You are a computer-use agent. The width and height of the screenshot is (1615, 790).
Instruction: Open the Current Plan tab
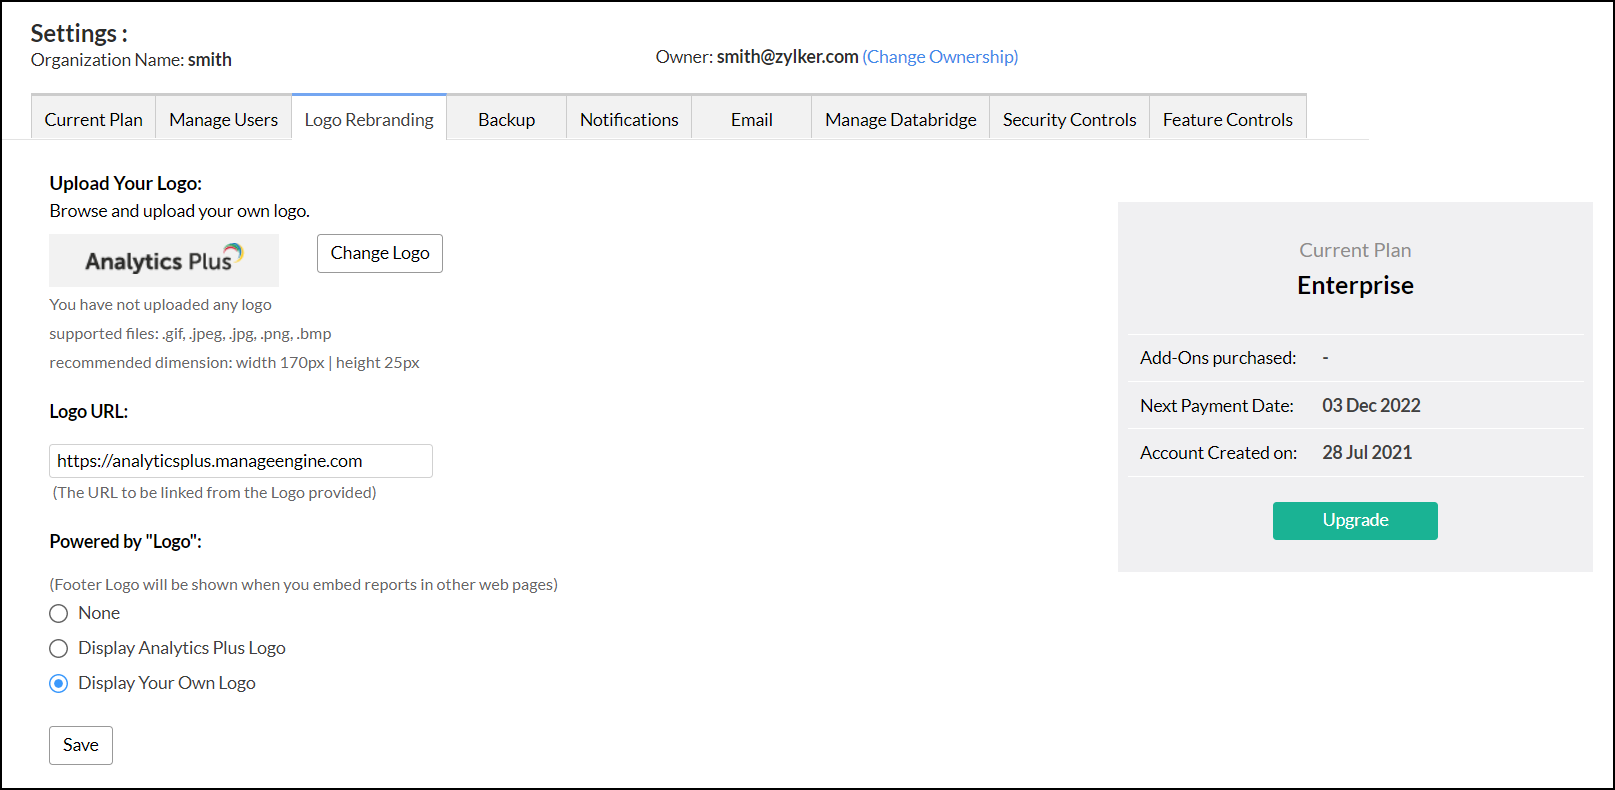(x=94, y=119)
